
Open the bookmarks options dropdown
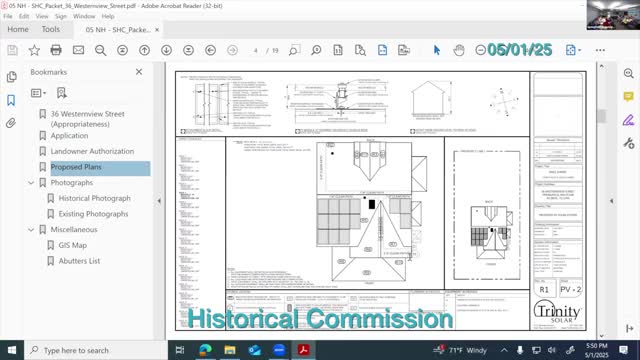point(38,93)
